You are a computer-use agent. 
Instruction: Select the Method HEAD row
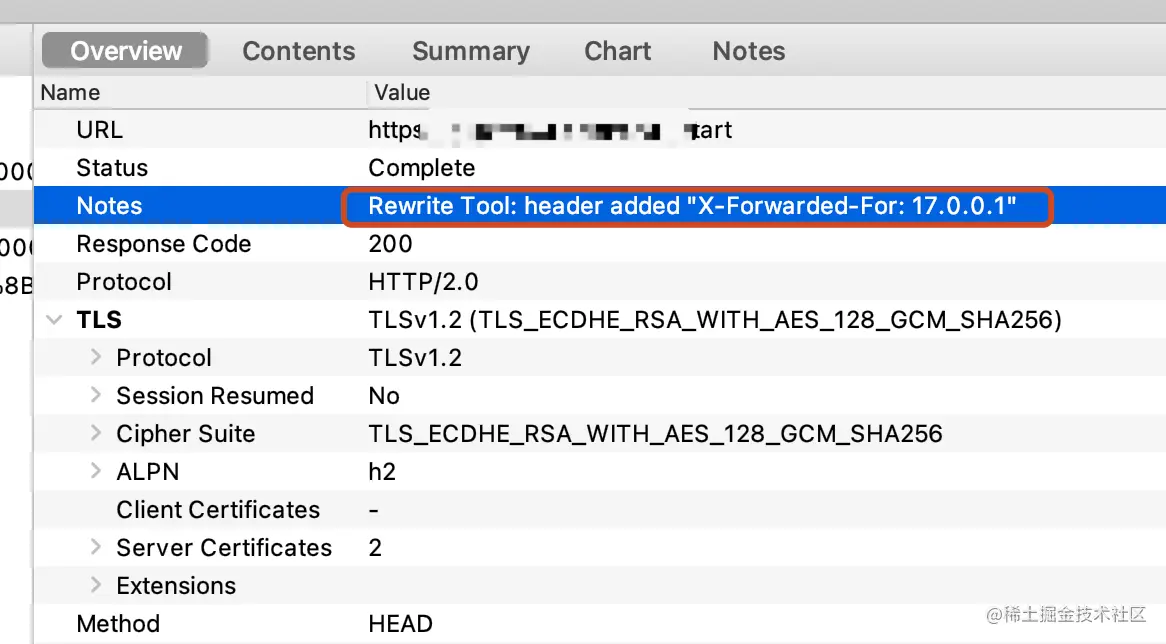click(x=599, y=623)
